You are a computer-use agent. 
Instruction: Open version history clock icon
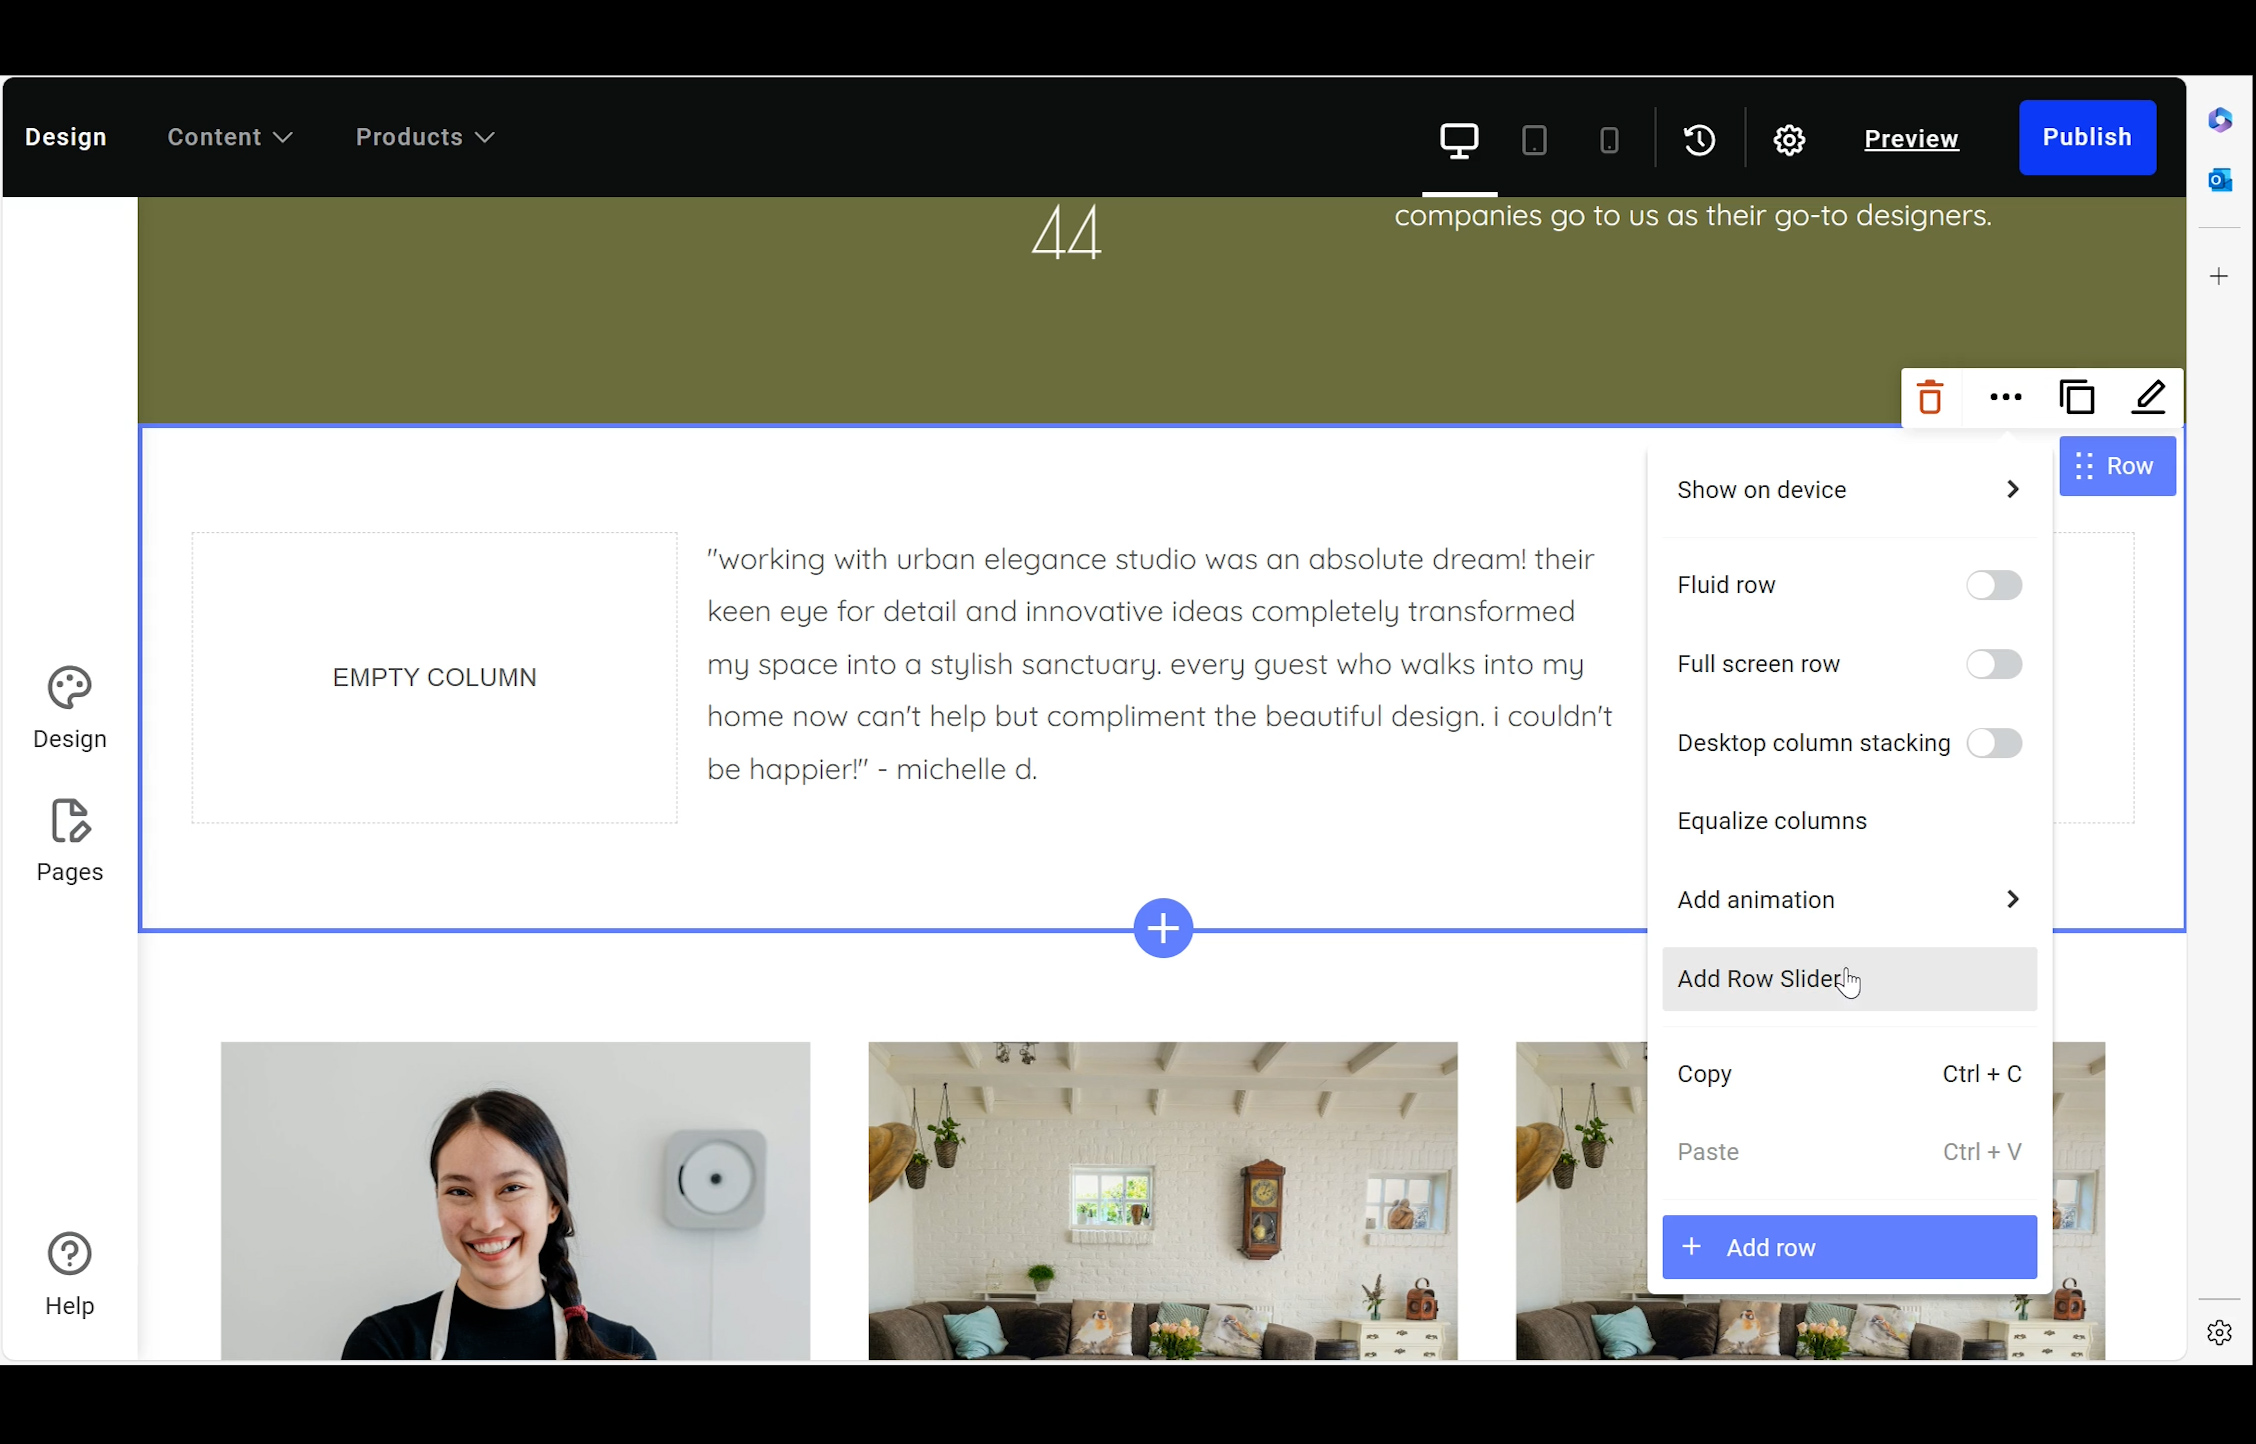[x=1699, y=139]
